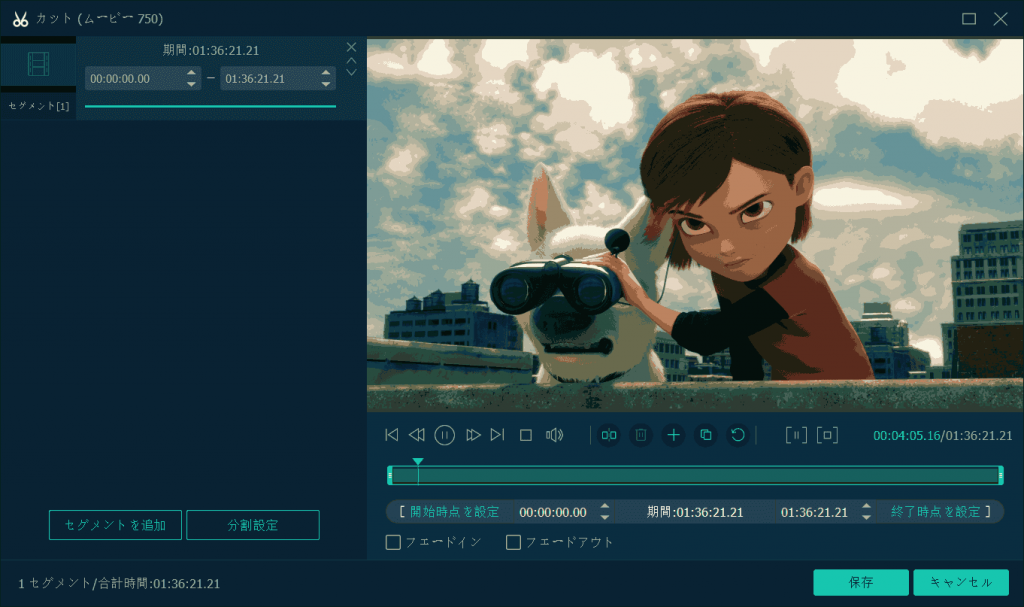Click the bracketed stop icon

827,435
